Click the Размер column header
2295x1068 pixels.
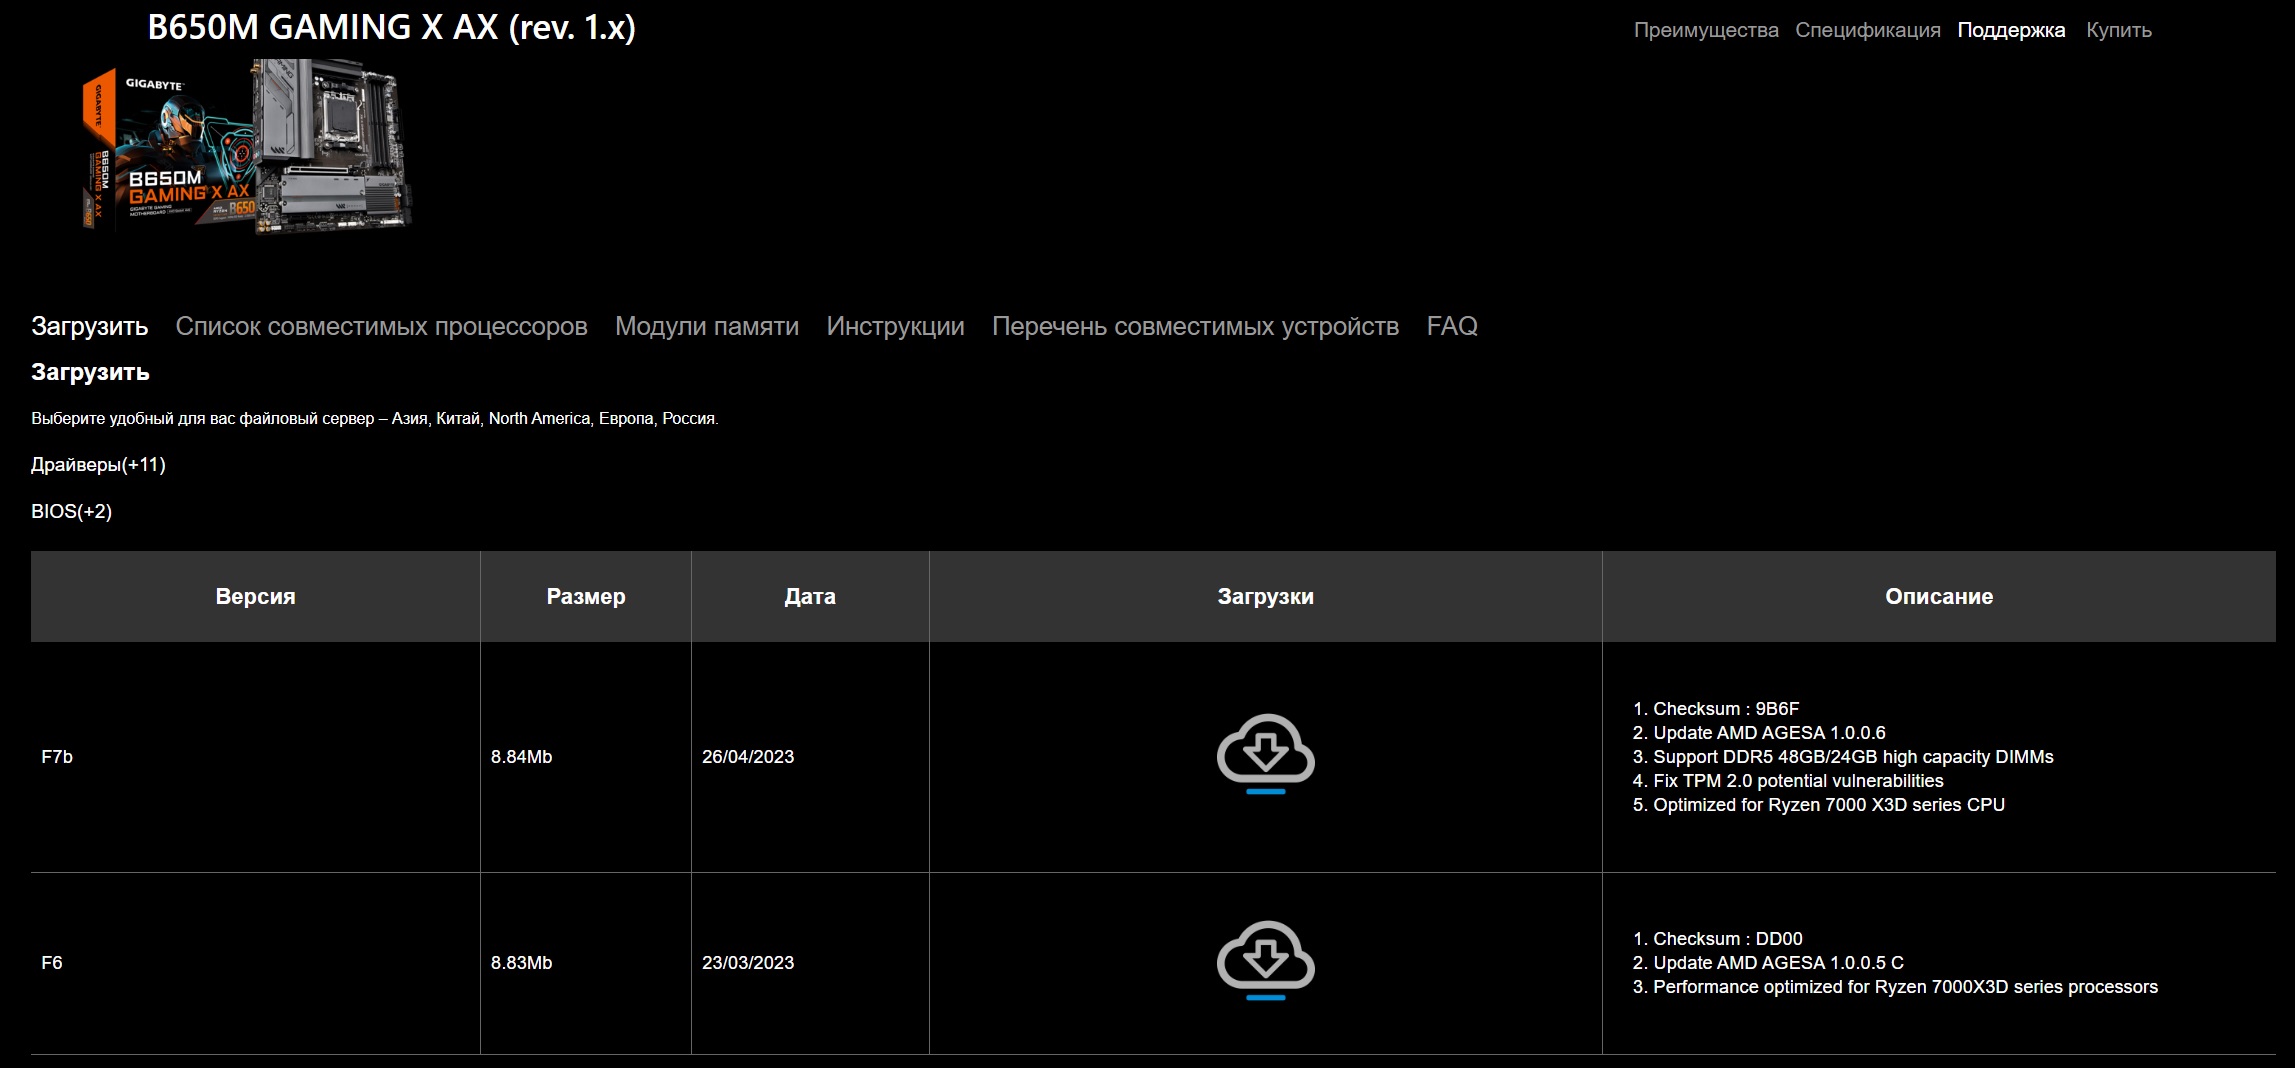586,596
